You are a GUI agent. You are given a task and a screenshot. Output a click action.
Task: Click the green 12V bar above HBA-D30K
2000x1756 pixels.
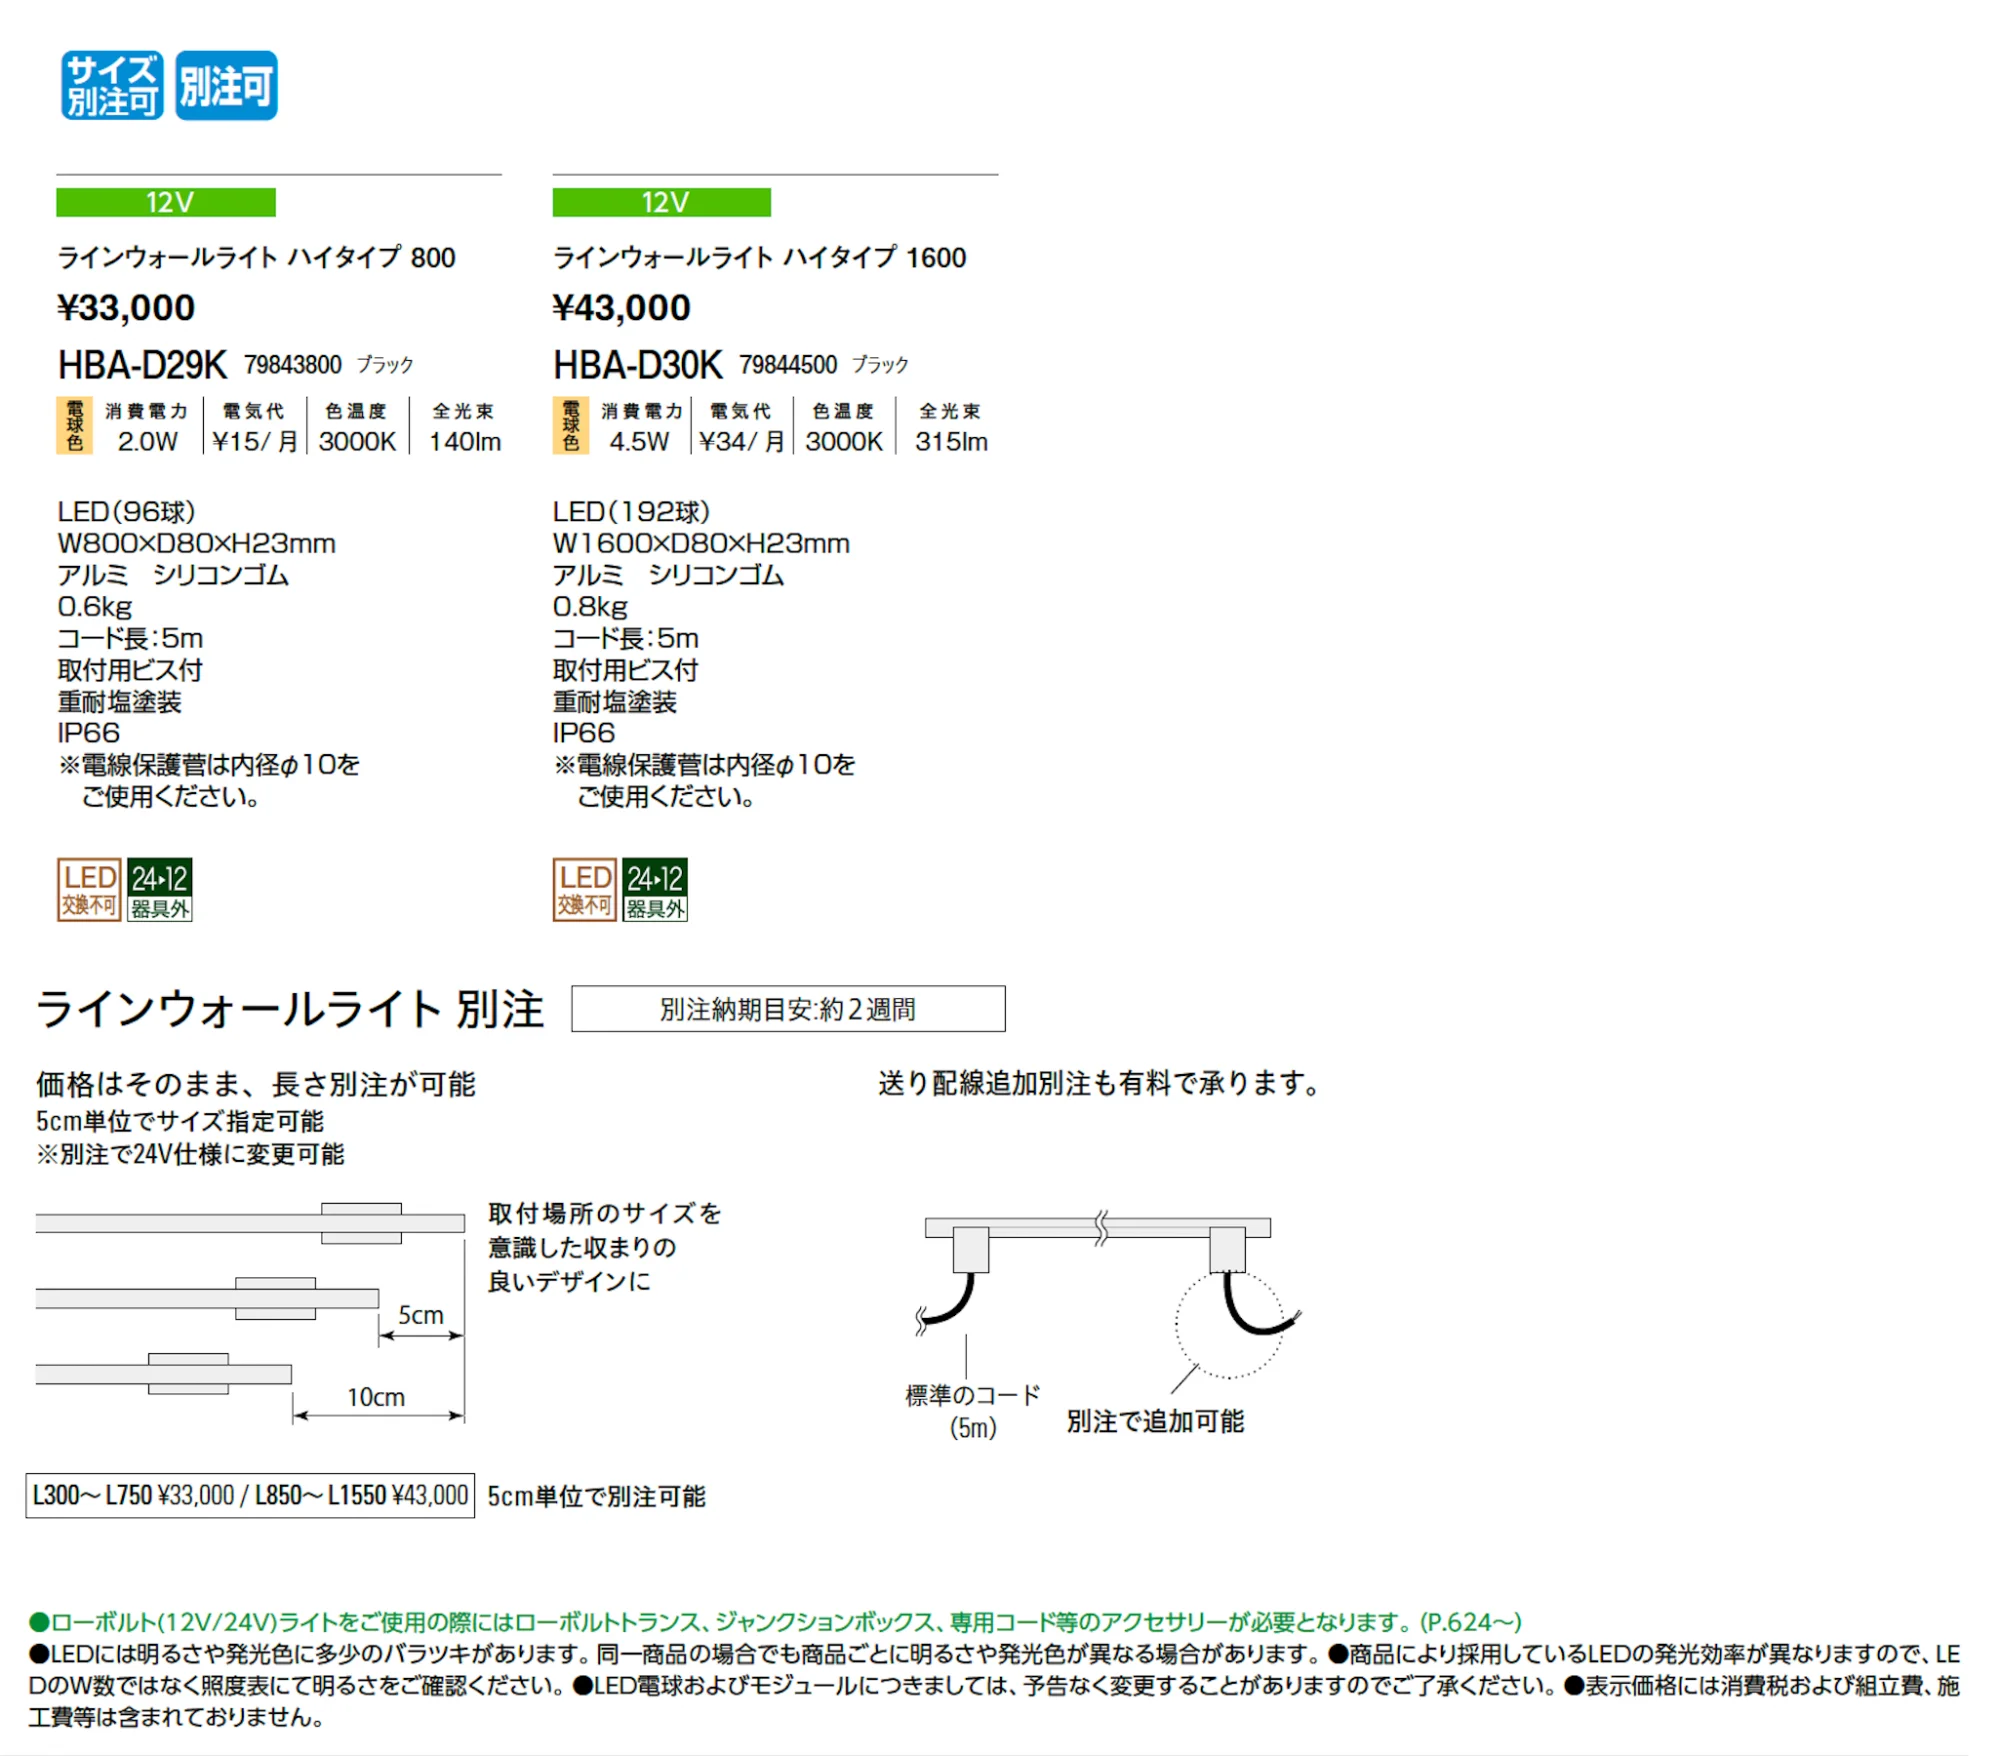pos(661,202)
